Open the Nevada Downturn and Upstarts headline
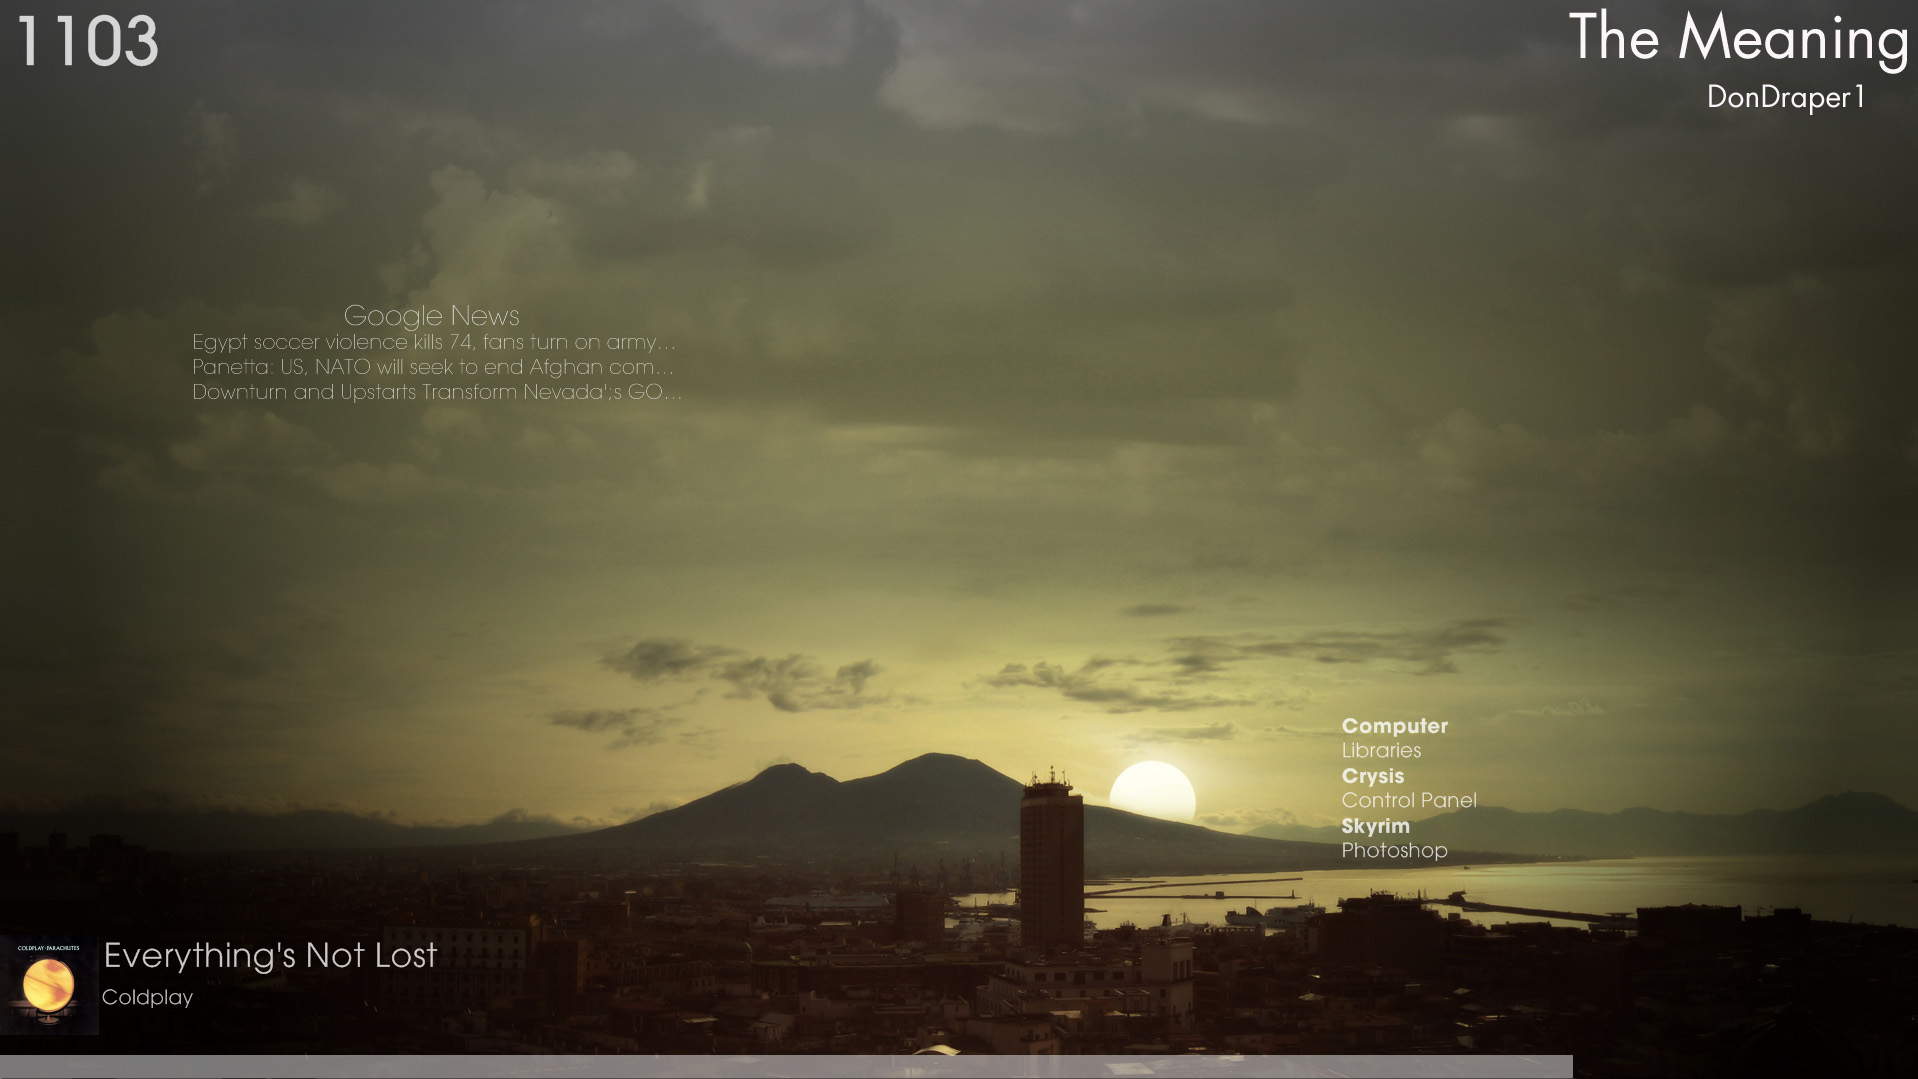 (x=436, y=392)
